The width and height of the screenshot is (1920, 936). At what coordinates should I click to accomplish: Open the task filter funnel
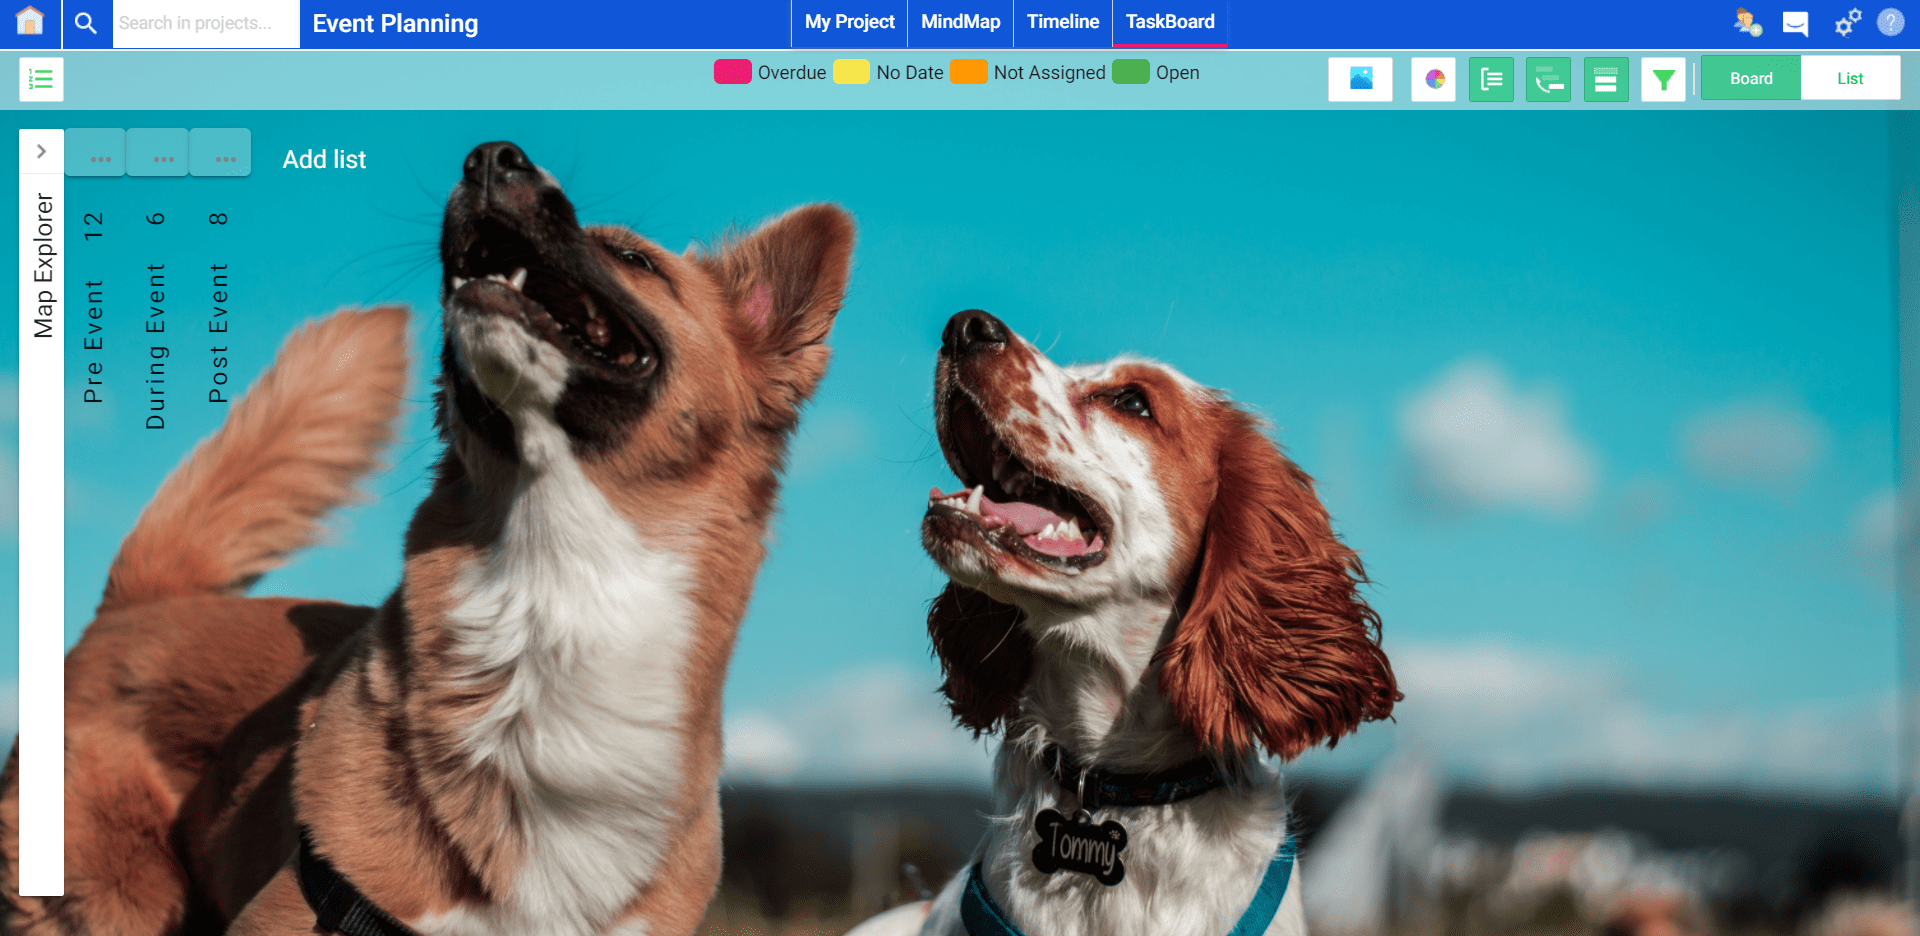[x=1663, y=79]
